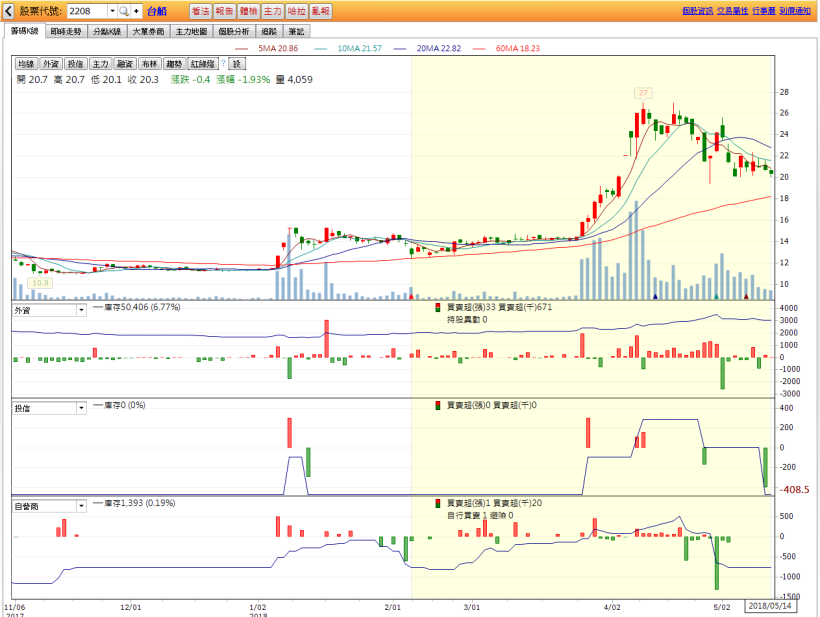The width and height of the screenshot is (820, 617).
Task: Toggle the 布林 Bollinger band overlay
Action: [x=150, y=63]
